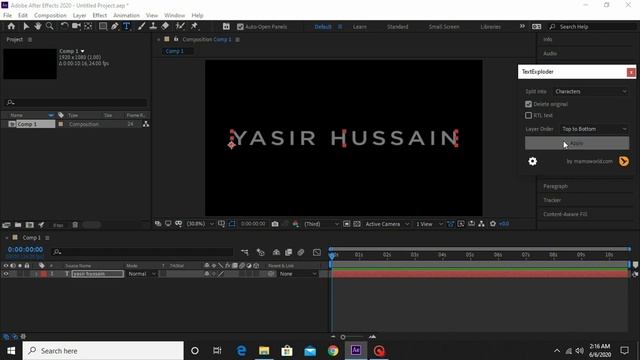The image size is (640, 360).
Task: Open the File menu
Action: point(7,15)
